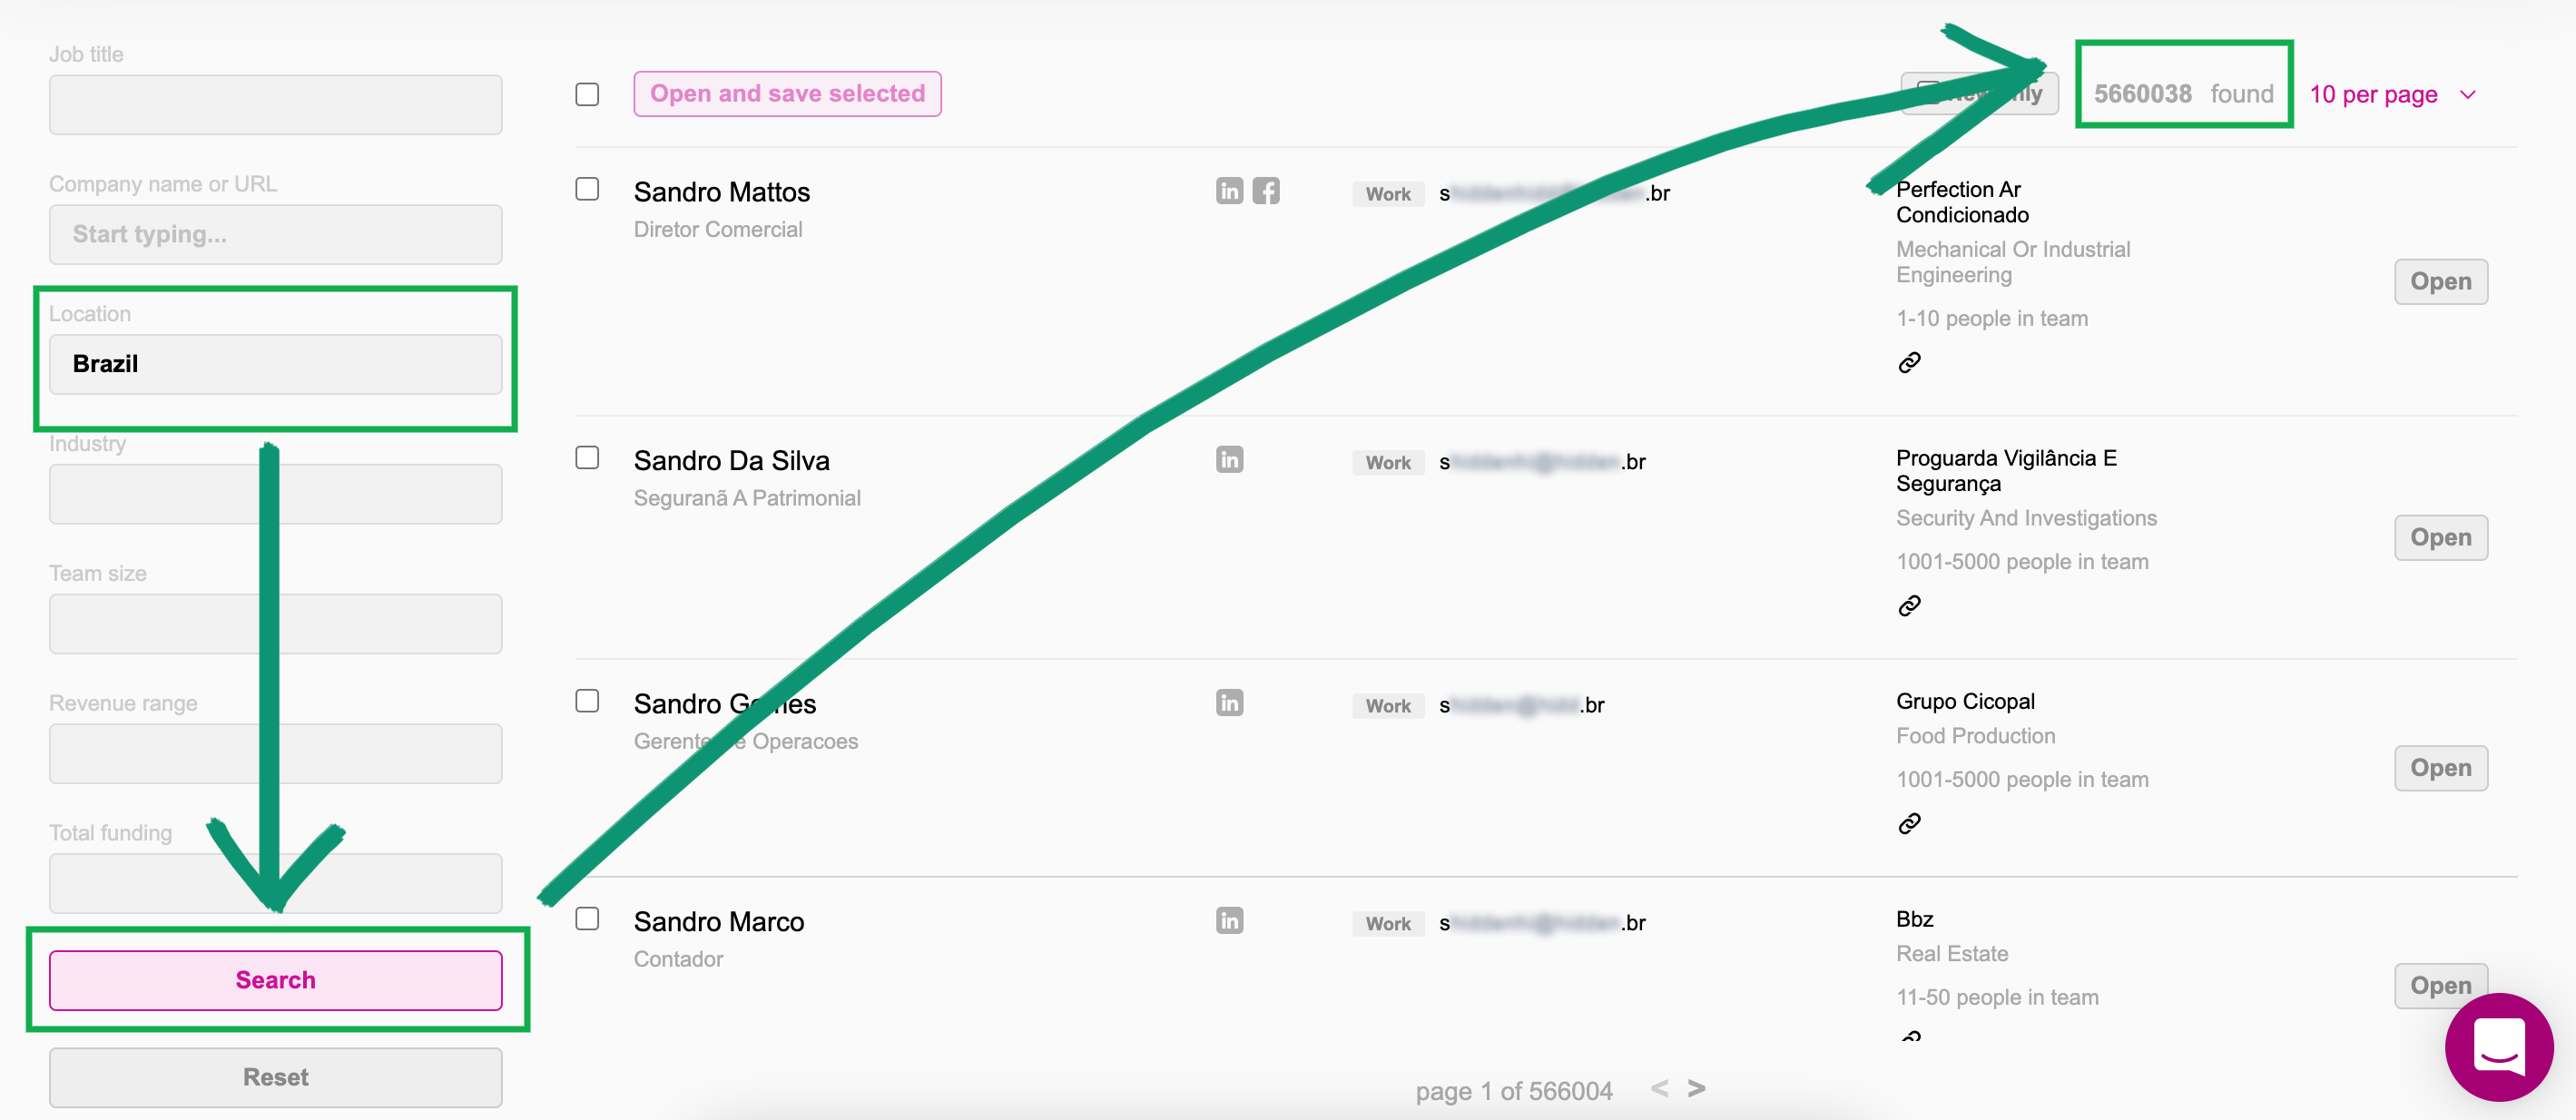Open the chat support bubble

[x=2498, y=1047]
